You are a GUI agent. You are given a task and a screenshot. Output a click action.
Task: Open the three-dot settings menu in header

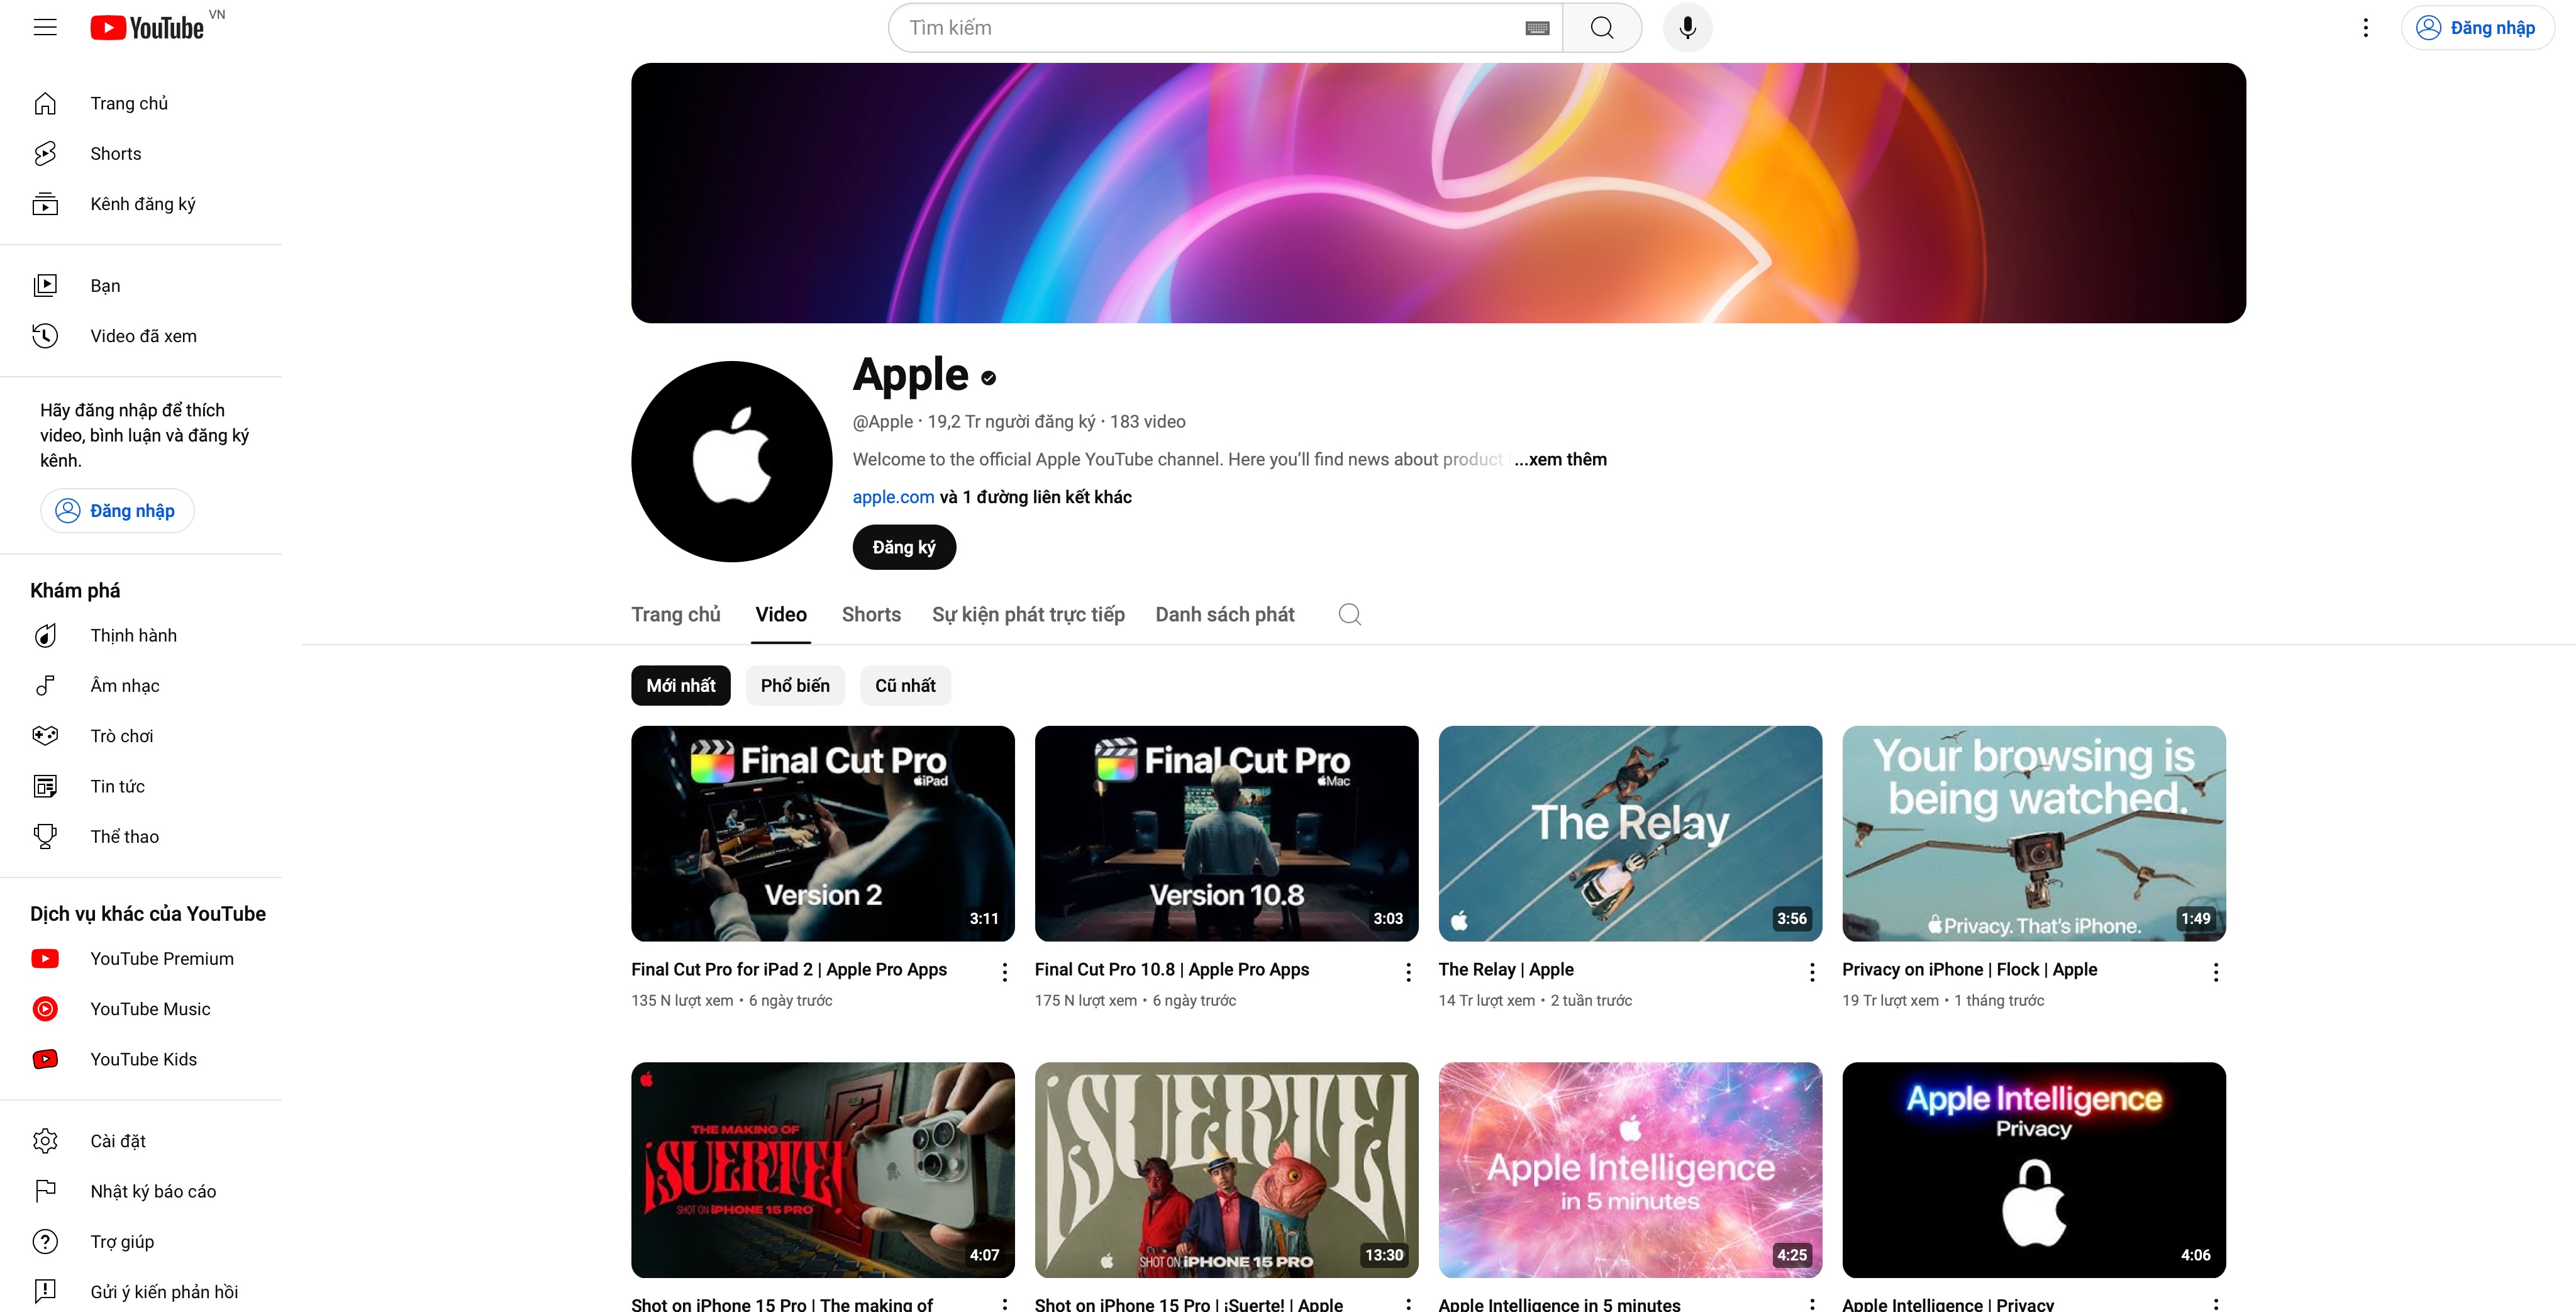pyautogui.click(x=2365, y=28)
